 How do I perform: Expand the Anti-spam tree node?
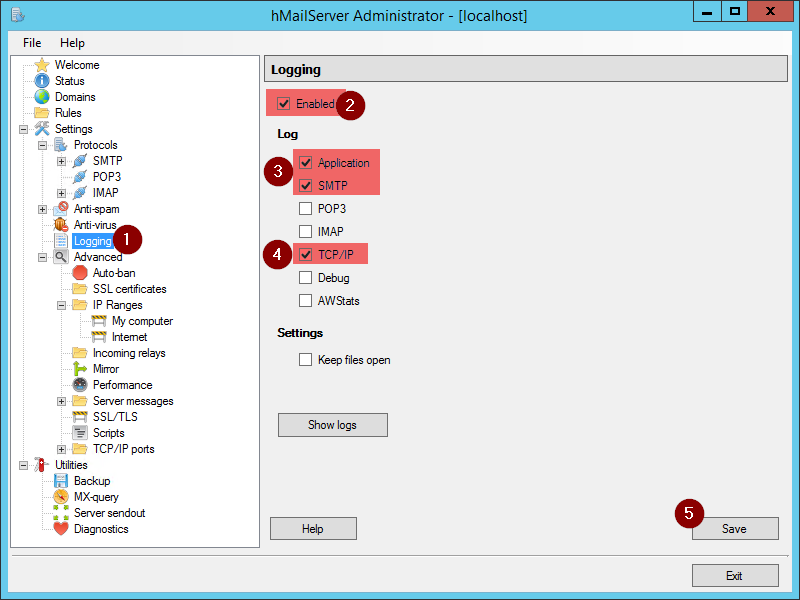click(x=42, y=209)
